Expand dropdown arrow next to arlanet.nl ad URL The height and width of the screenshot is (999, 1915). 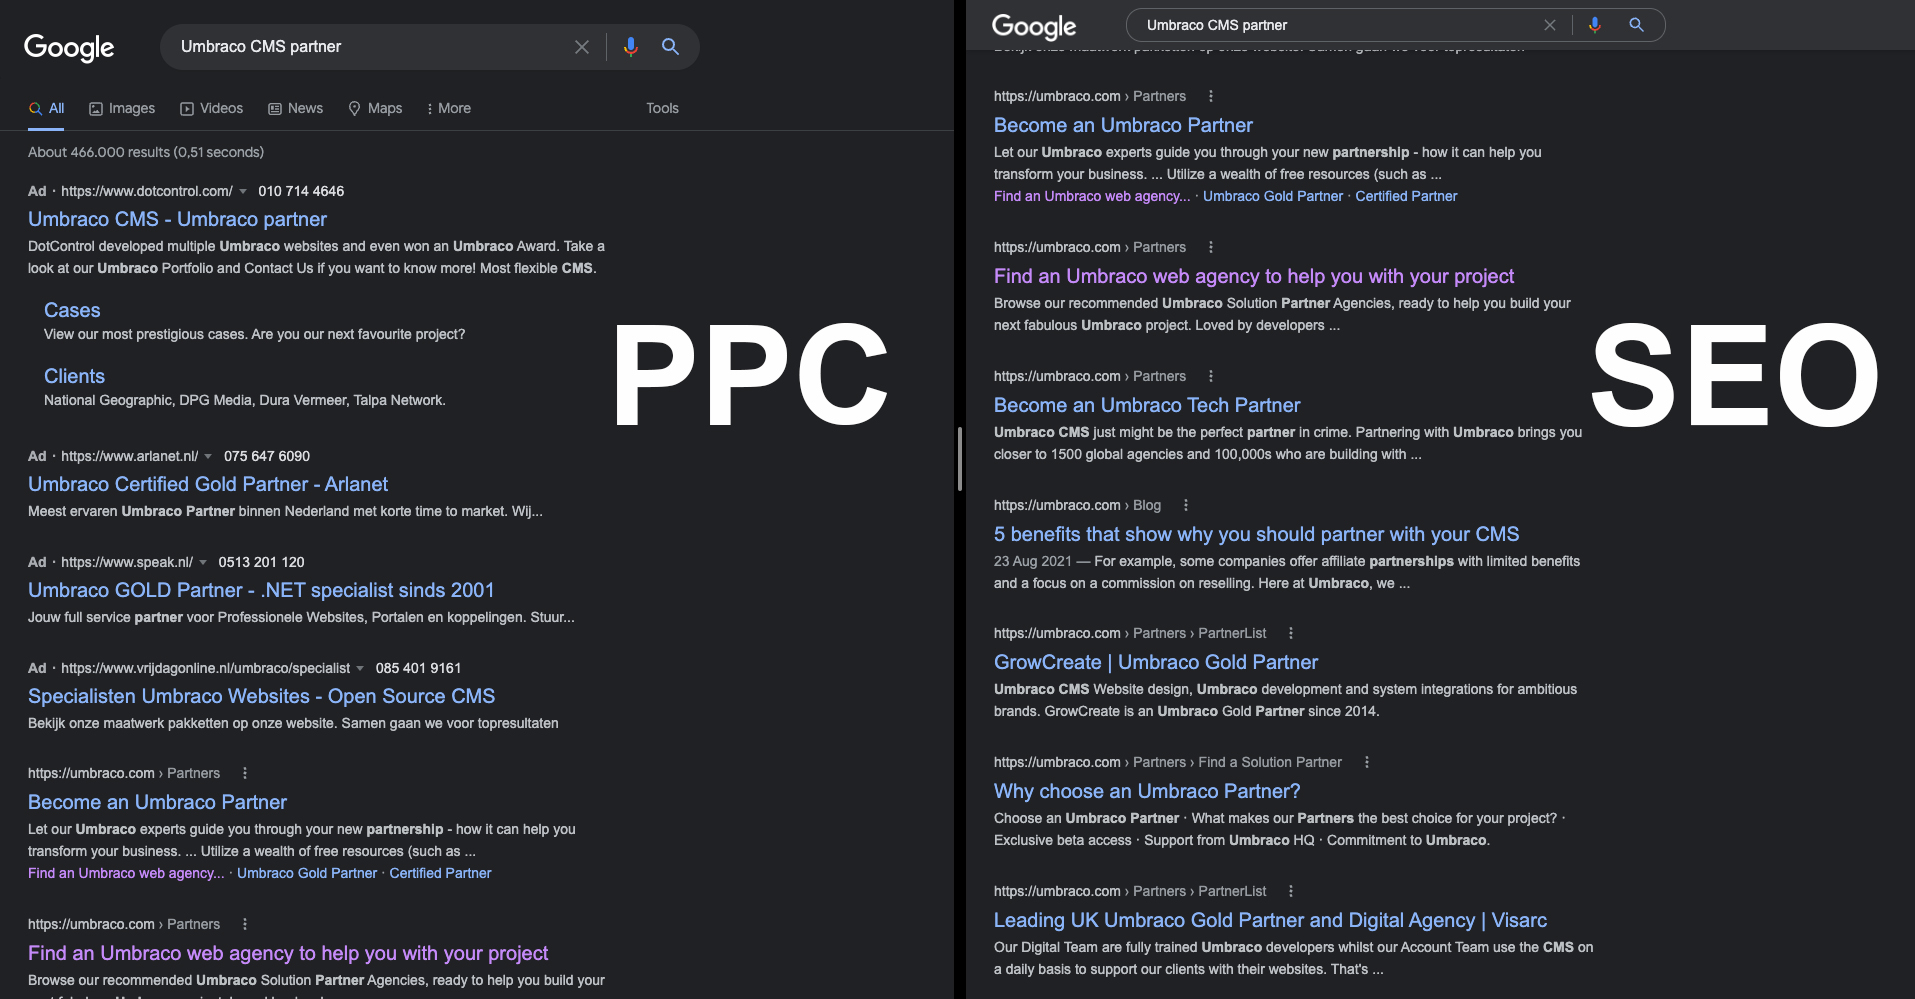point(208,456)
